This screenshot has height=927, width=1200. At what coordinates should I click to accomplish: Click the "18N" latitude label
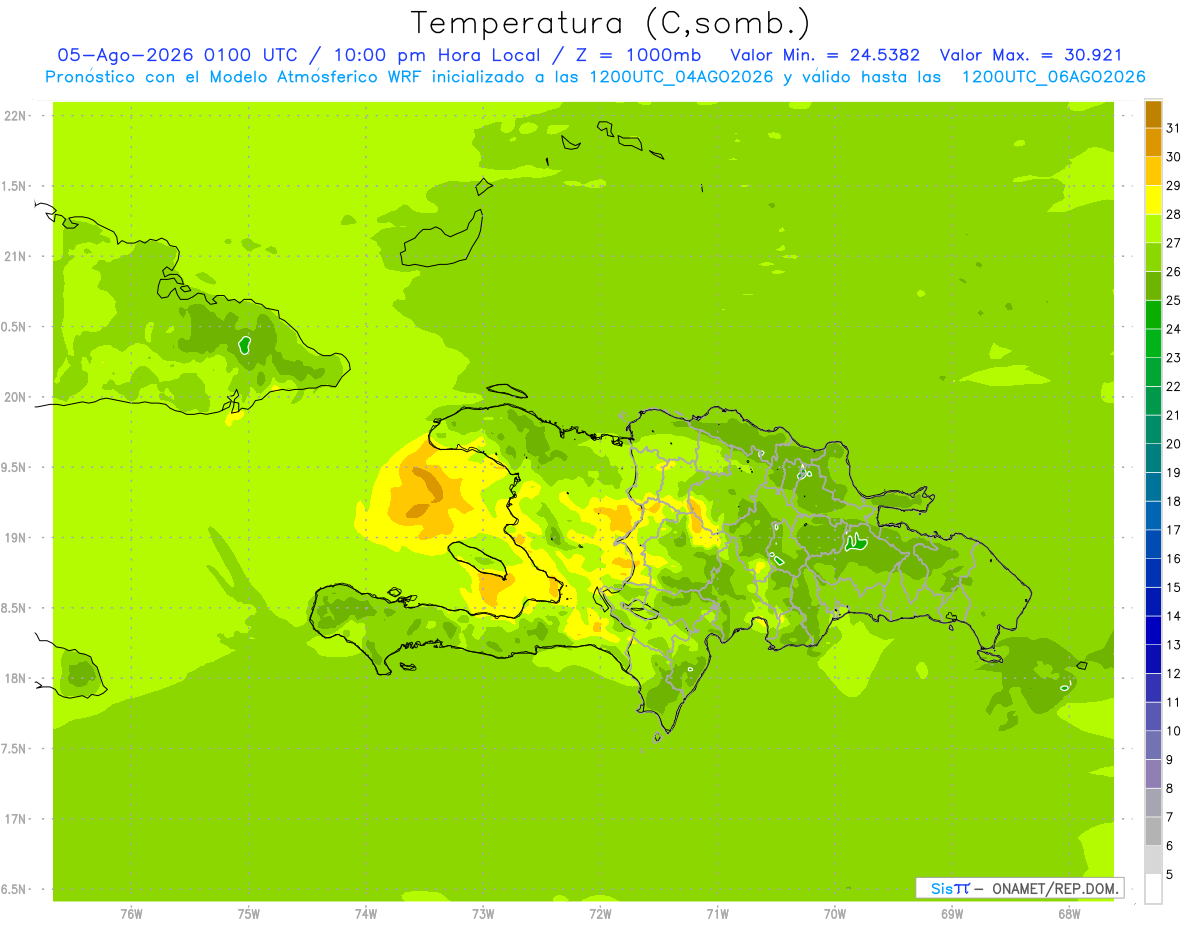pos(16,678)
